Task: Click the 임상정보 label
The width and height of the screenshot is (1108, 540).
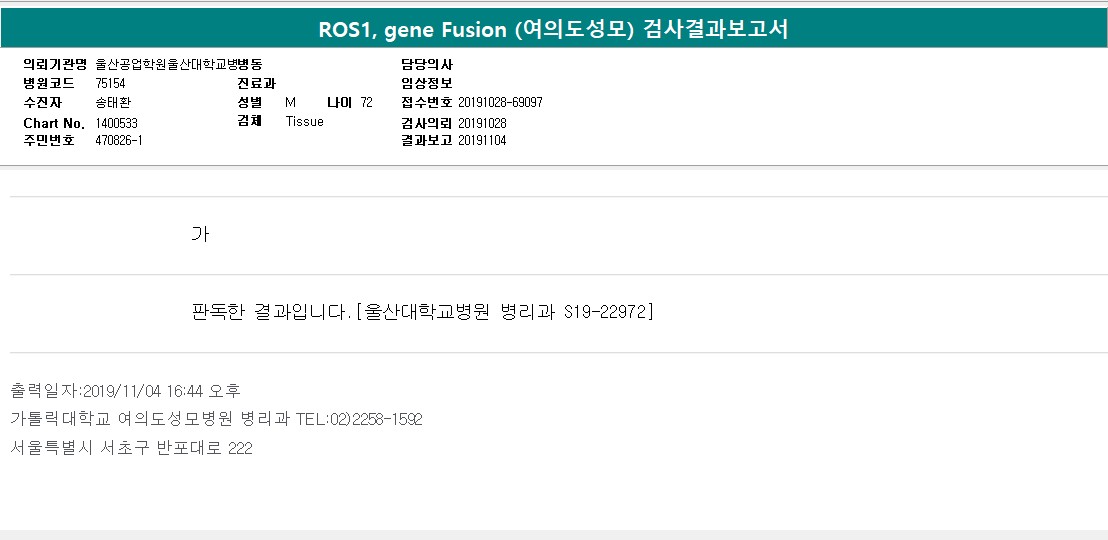Action: pos(427,83)
